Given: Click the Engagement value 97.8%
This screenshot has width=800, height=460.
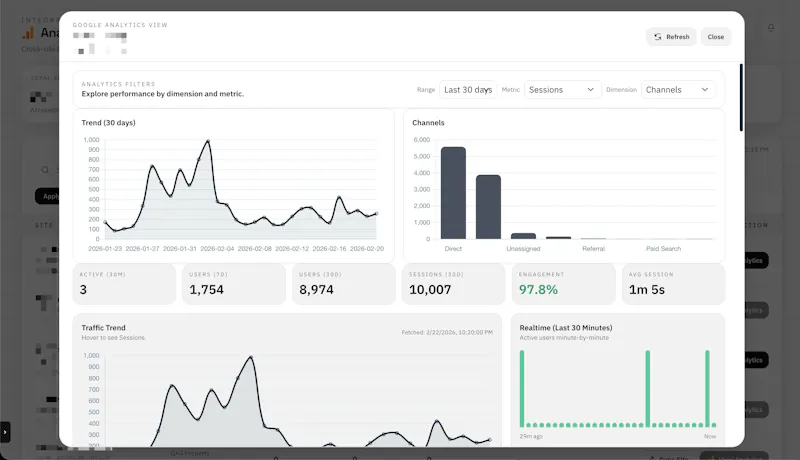Looking at the screenshot, I should [x=538, y=290].
